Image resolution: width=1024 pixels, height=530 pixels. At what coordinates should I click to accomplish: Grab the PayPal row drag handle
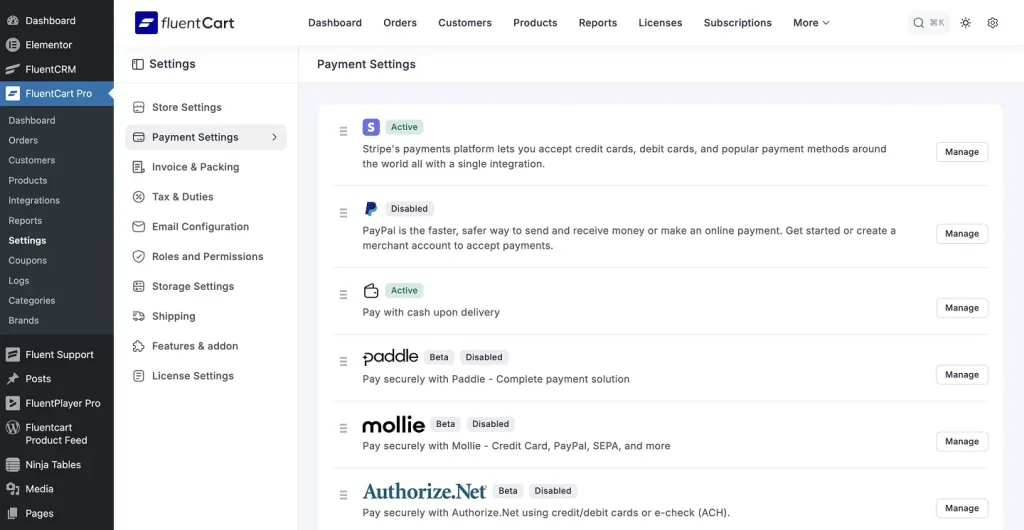343,213
